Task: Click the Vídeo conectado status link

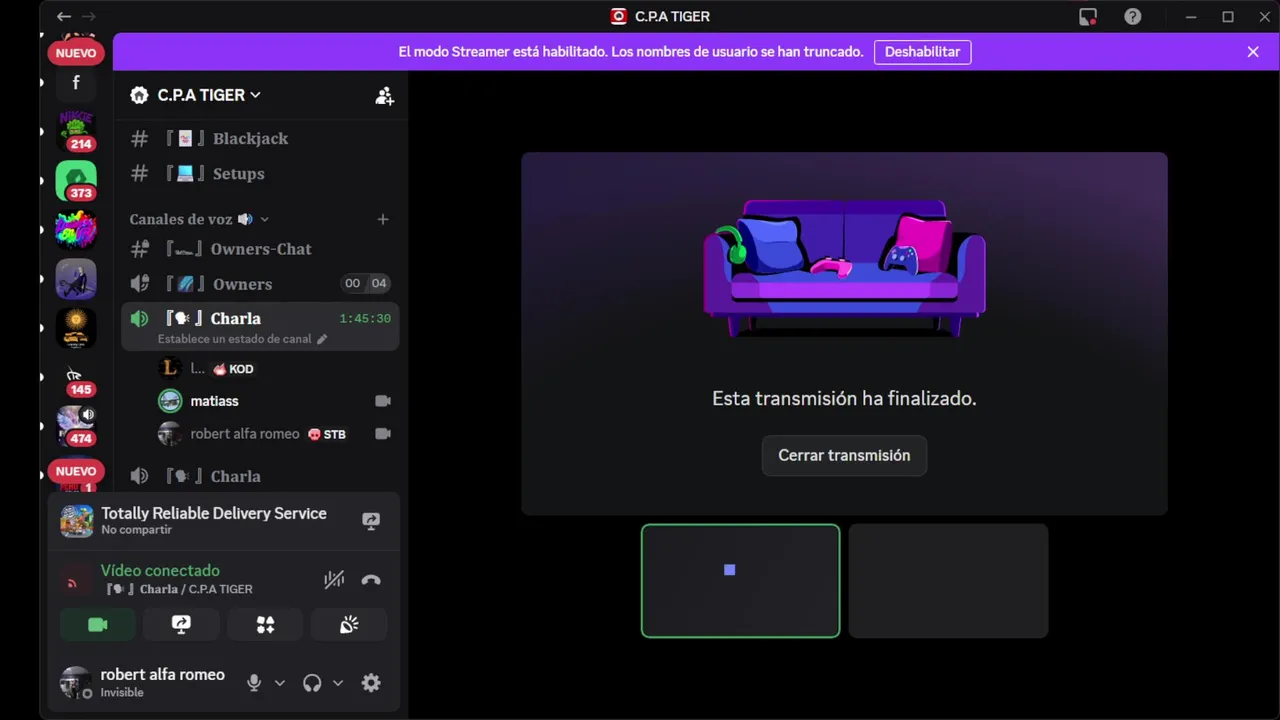Action: pos(160,571)
